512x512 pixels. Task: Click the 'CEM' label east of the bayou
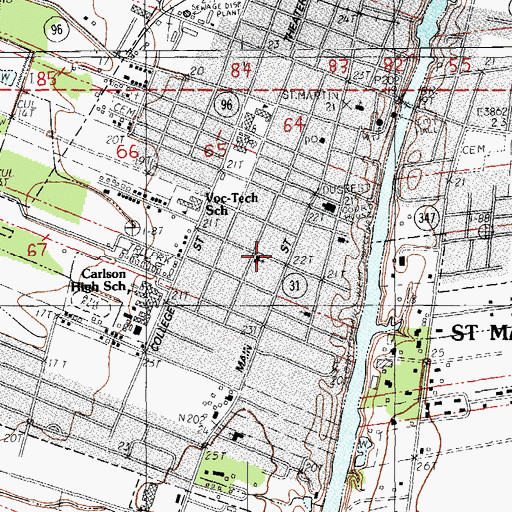coord(473,150)
